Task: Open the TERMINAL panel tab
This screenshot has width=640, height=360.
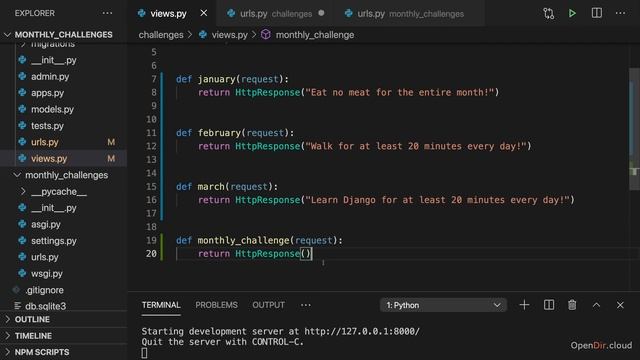Action: (x=161, y=305)
